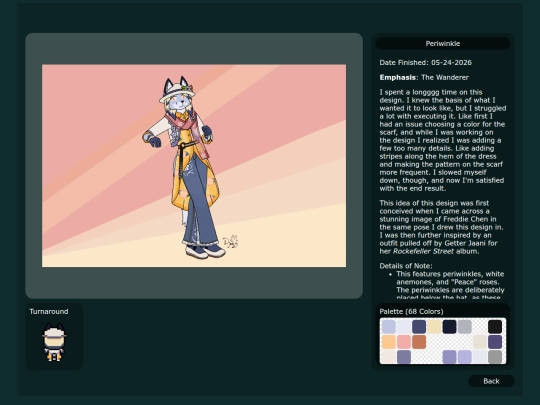Open the Turnaround pixel sprite thumbnail

click(54, 342)
